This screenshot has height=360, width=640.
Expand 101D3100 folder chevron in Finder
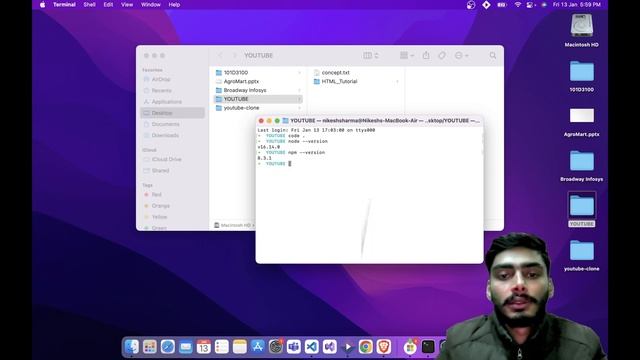point(299,73)
